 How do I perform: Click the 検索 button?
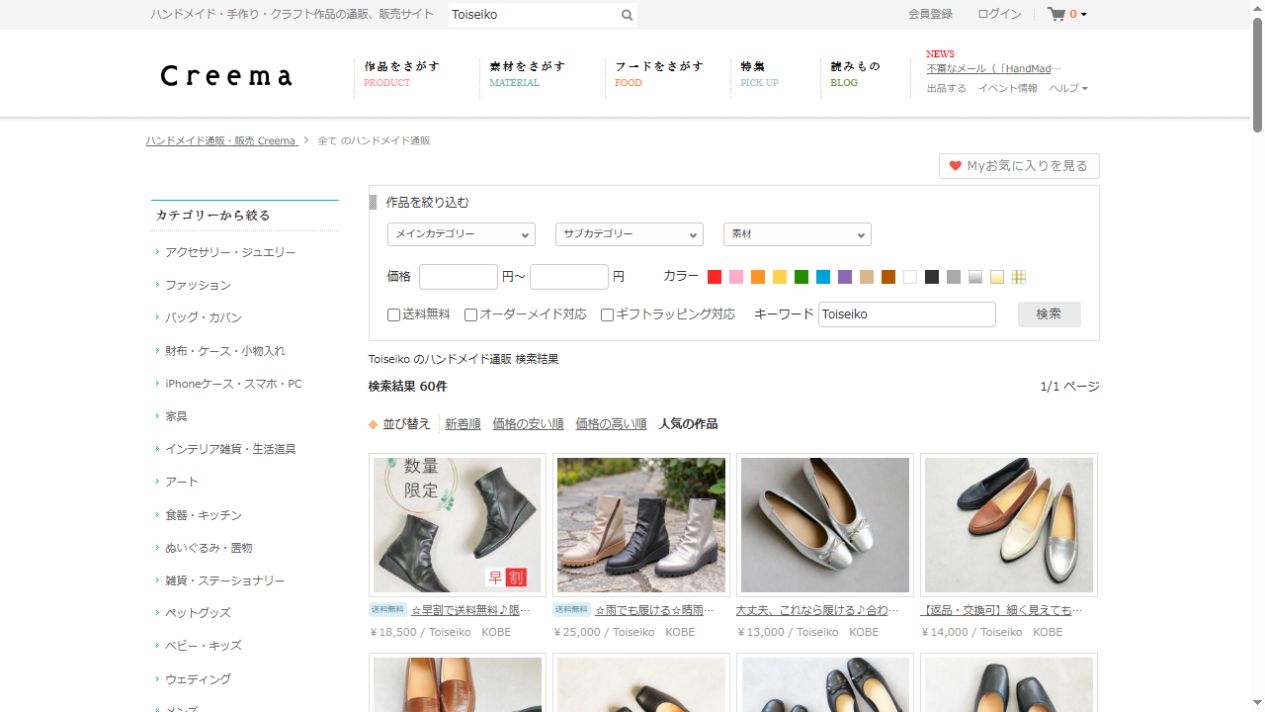pos(1049,314)
